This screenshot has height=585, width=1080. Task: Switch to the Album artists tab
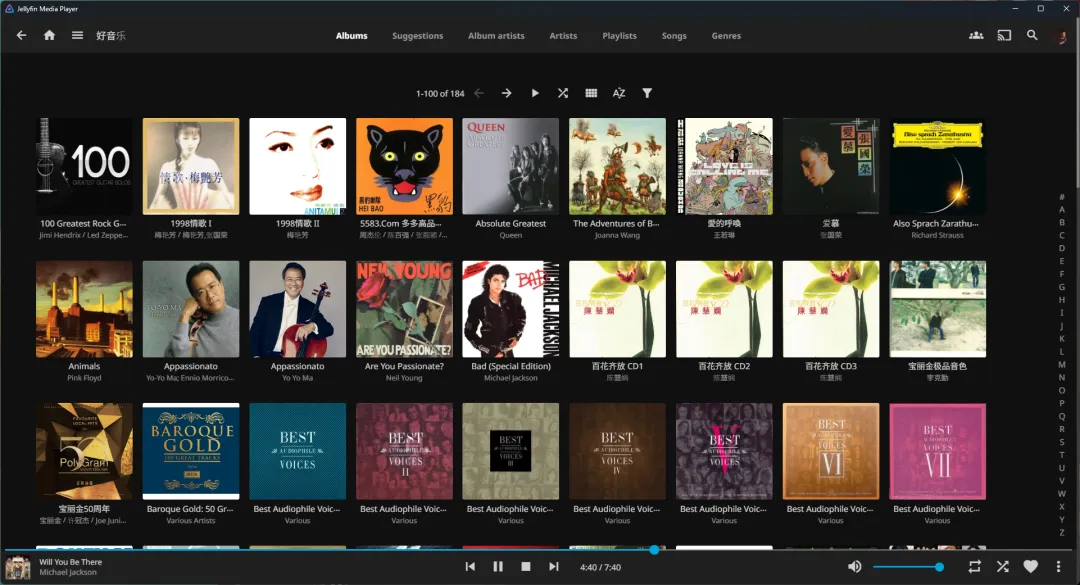click(x=496, y=36)
